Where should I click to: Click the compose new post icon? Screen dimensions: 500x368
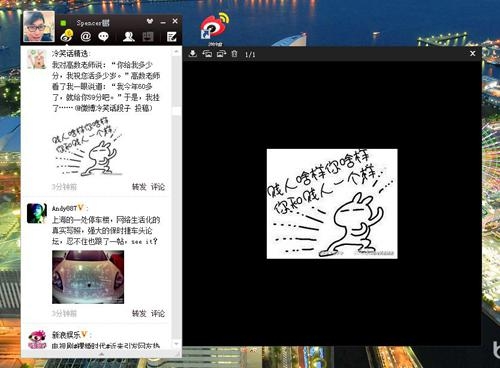(172, 36)
